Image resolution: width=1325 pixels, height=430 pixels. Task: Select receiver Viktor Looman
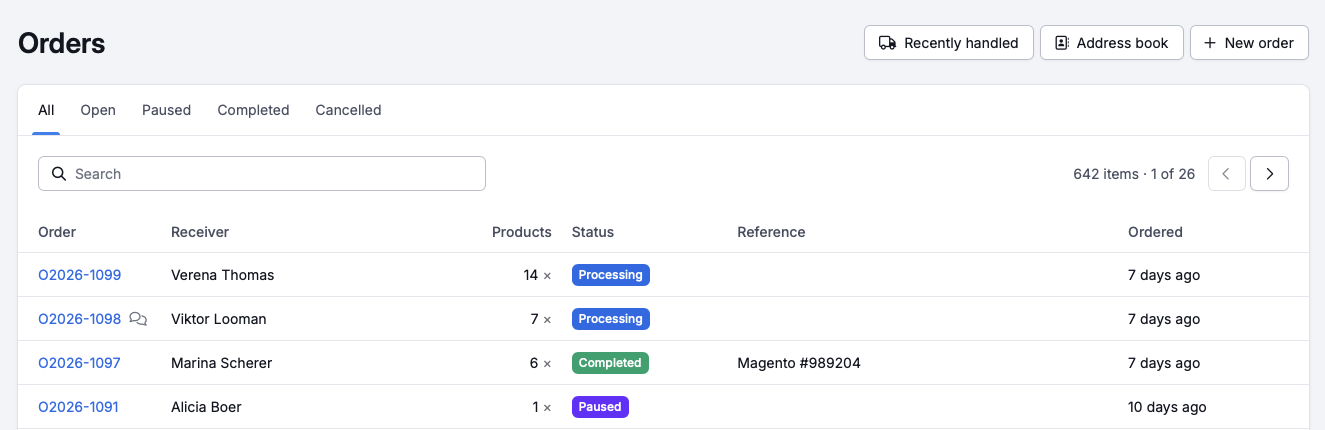coord(219,319)
